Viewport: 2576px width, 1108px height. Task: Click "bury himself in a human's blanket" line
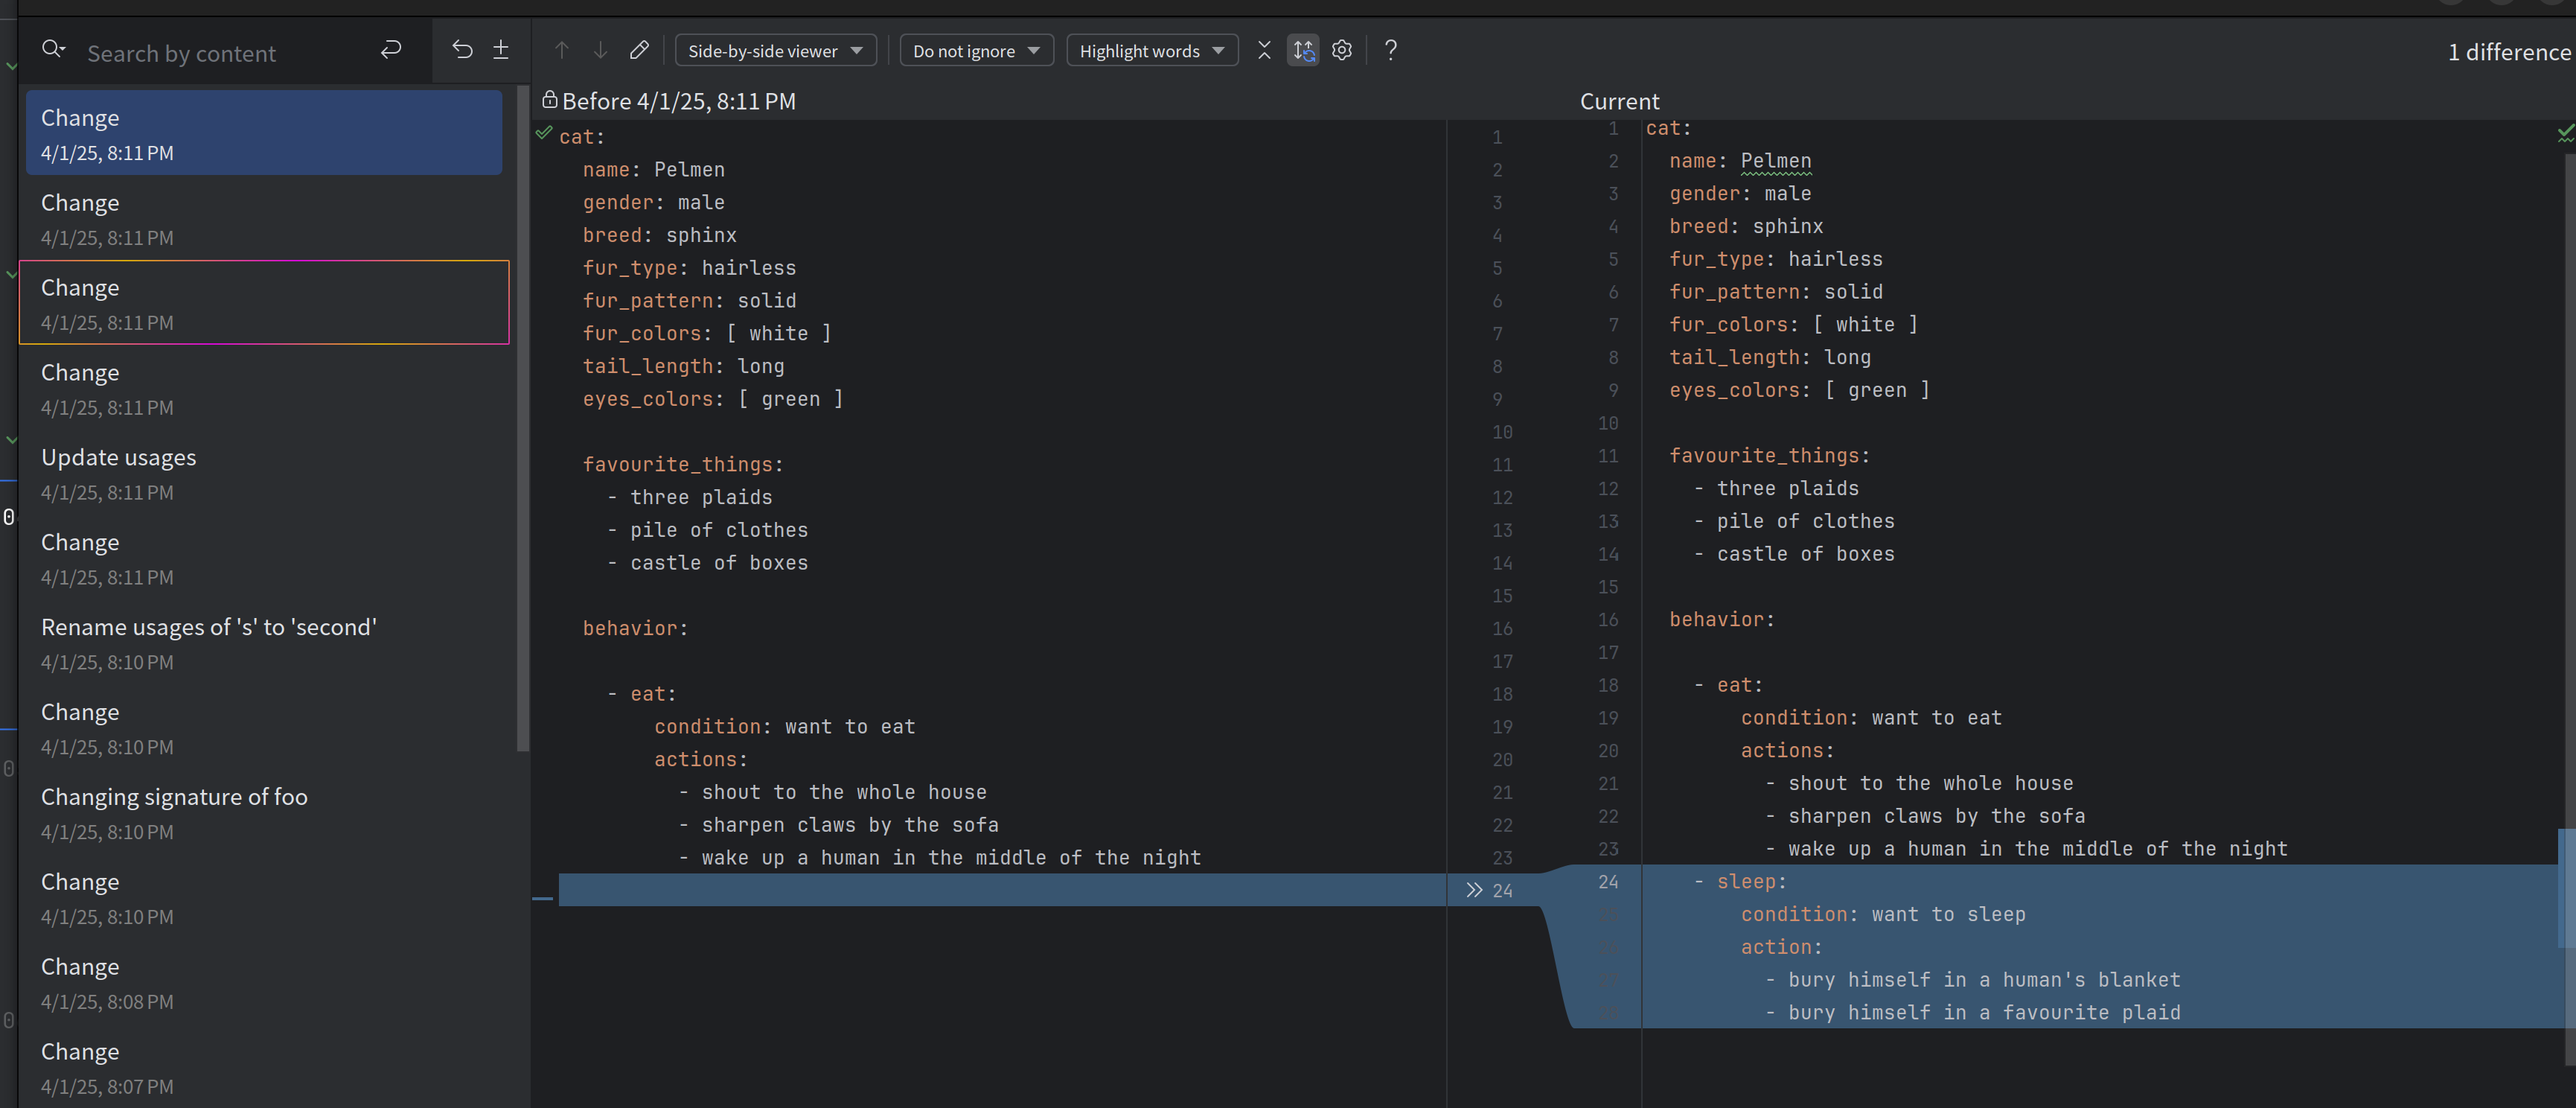[1972, 980]
